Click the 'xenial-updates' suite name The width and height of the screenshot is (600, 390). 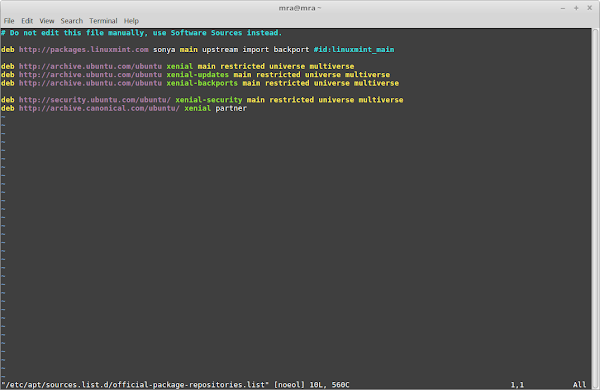tap(197, 75)
